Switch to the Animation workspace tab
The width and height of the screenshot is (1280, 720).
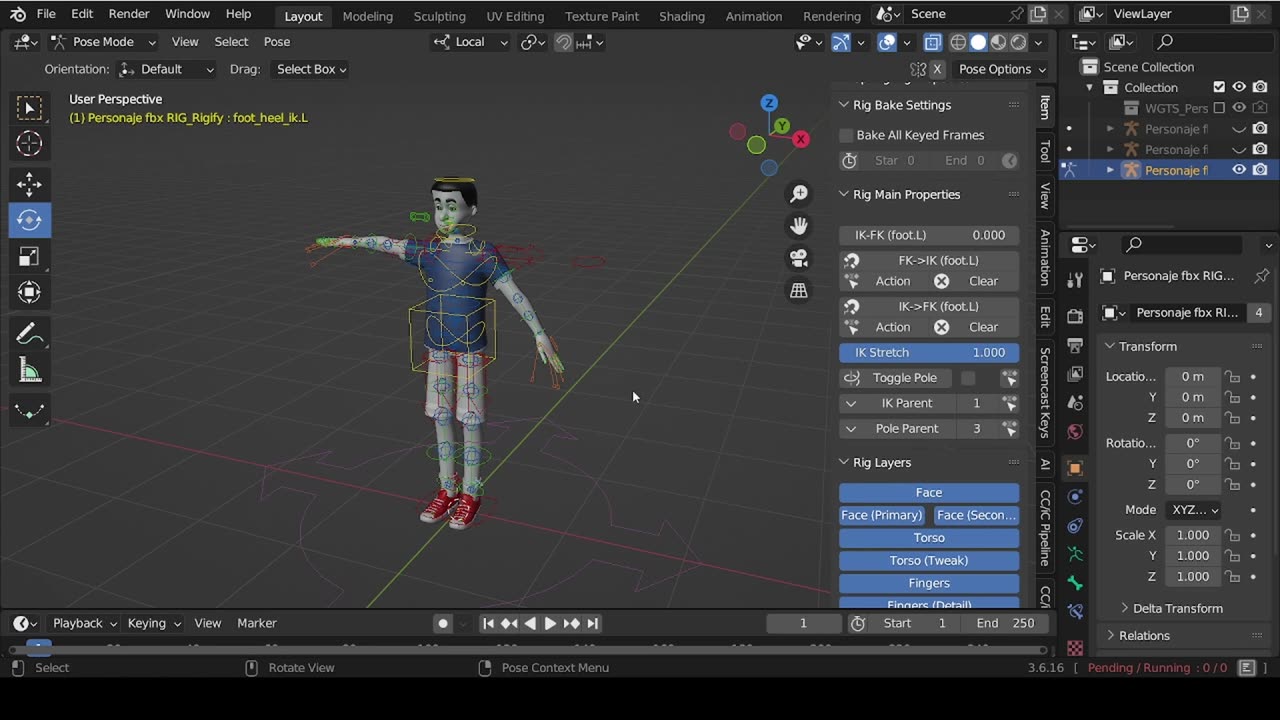tap(753, 16)
